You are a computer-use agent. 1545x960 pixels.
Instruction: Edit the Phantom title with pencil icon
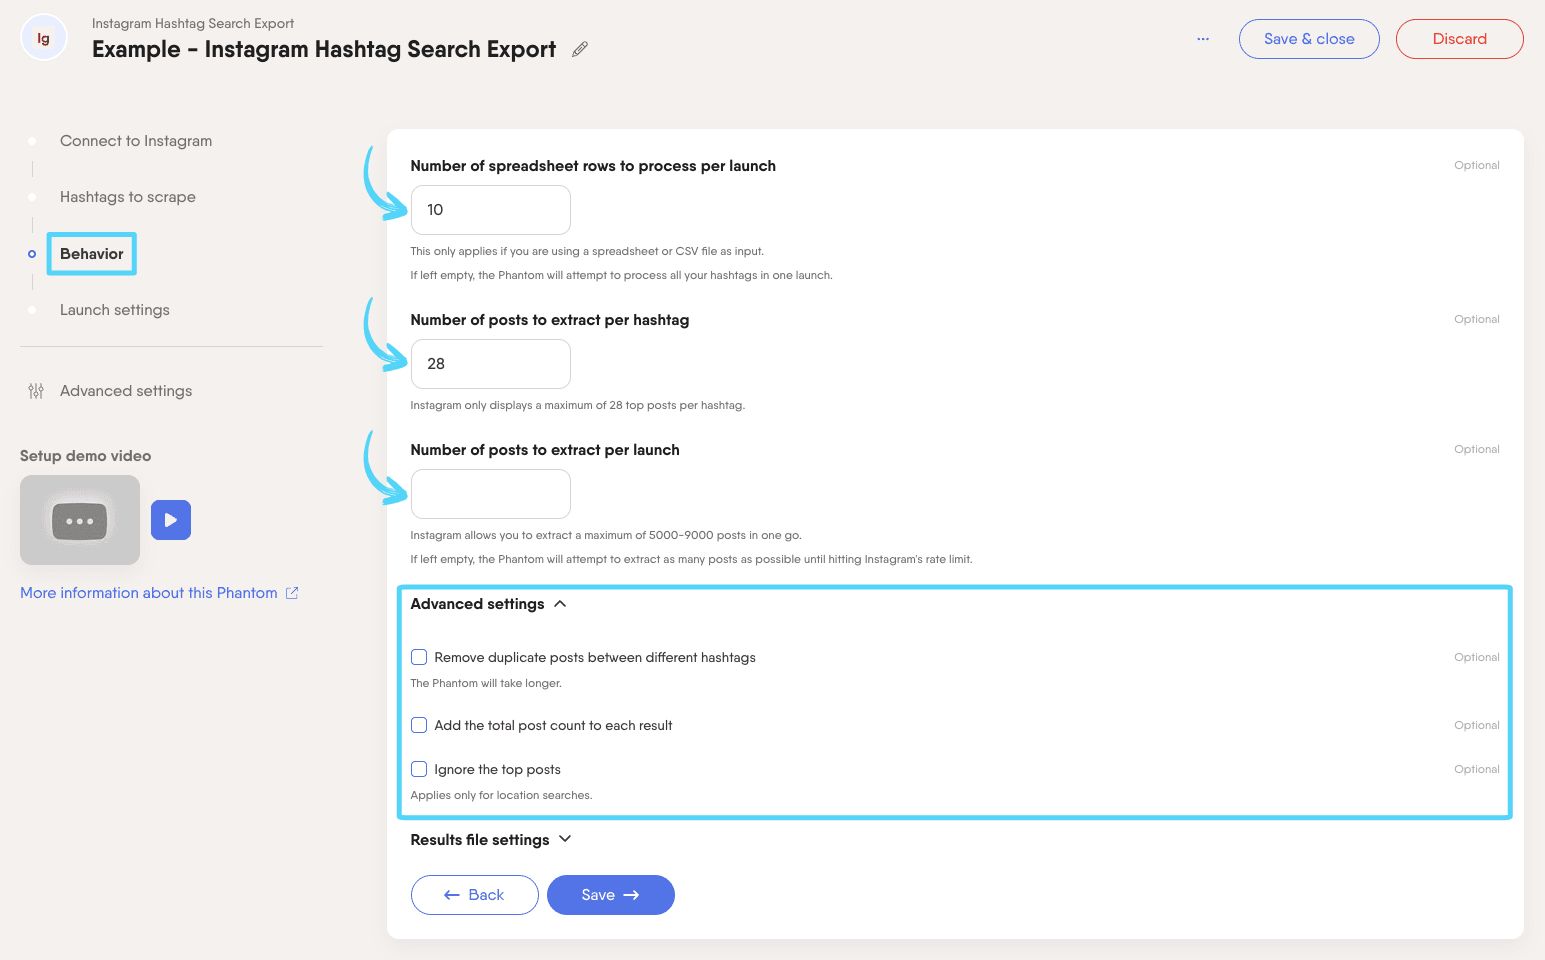click(x=580, y=49)
